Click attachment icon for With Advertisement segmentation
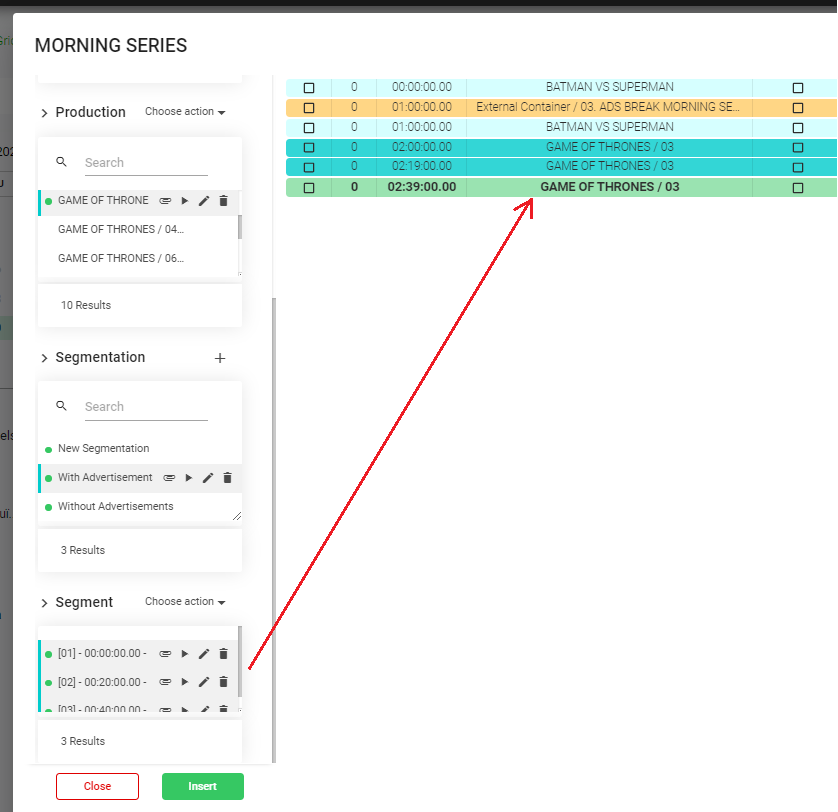 [169, 478]
